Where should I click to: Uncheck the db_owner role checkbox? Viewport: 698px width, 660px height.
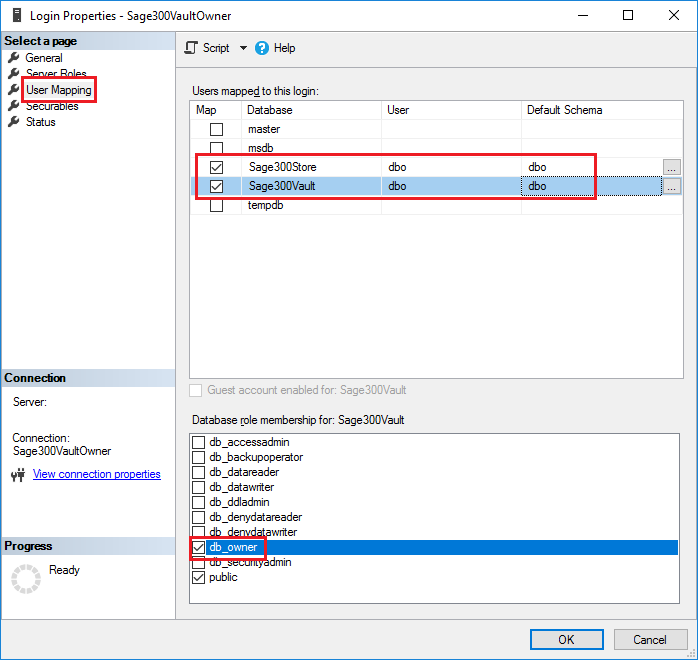(x=198, y=547)
